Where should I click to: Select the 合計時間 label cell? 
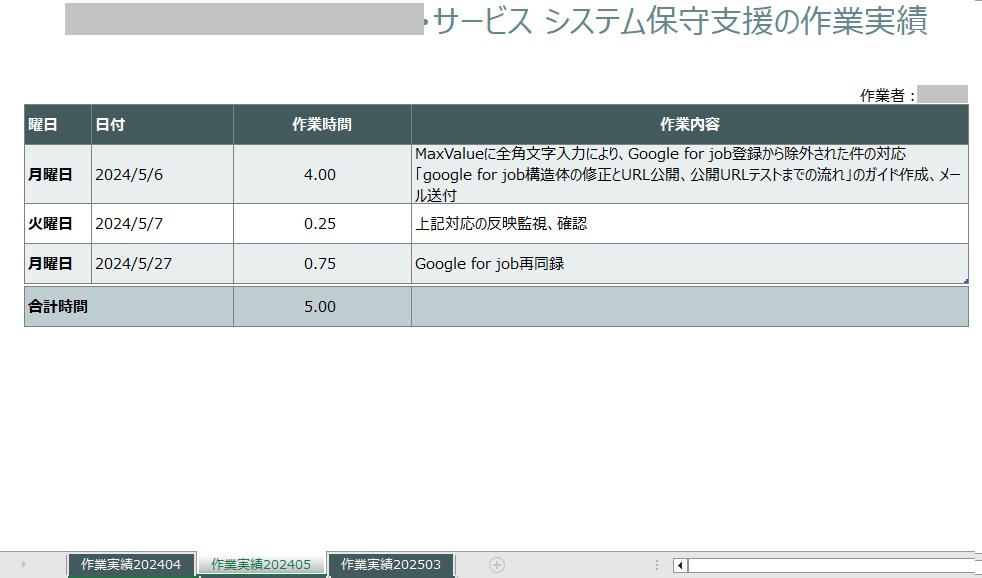coord(128,306)
